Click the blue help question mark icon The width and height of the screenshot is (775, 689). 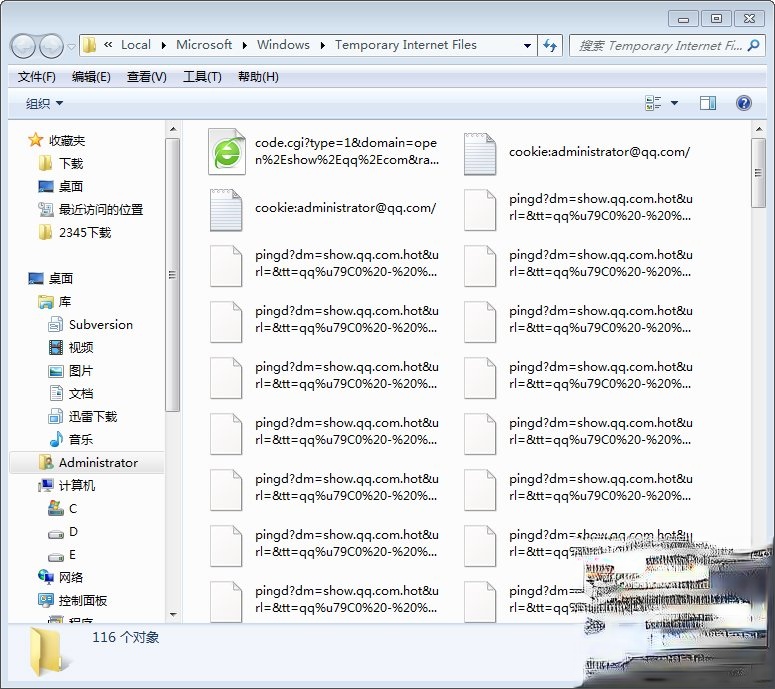tap(743, 103)
